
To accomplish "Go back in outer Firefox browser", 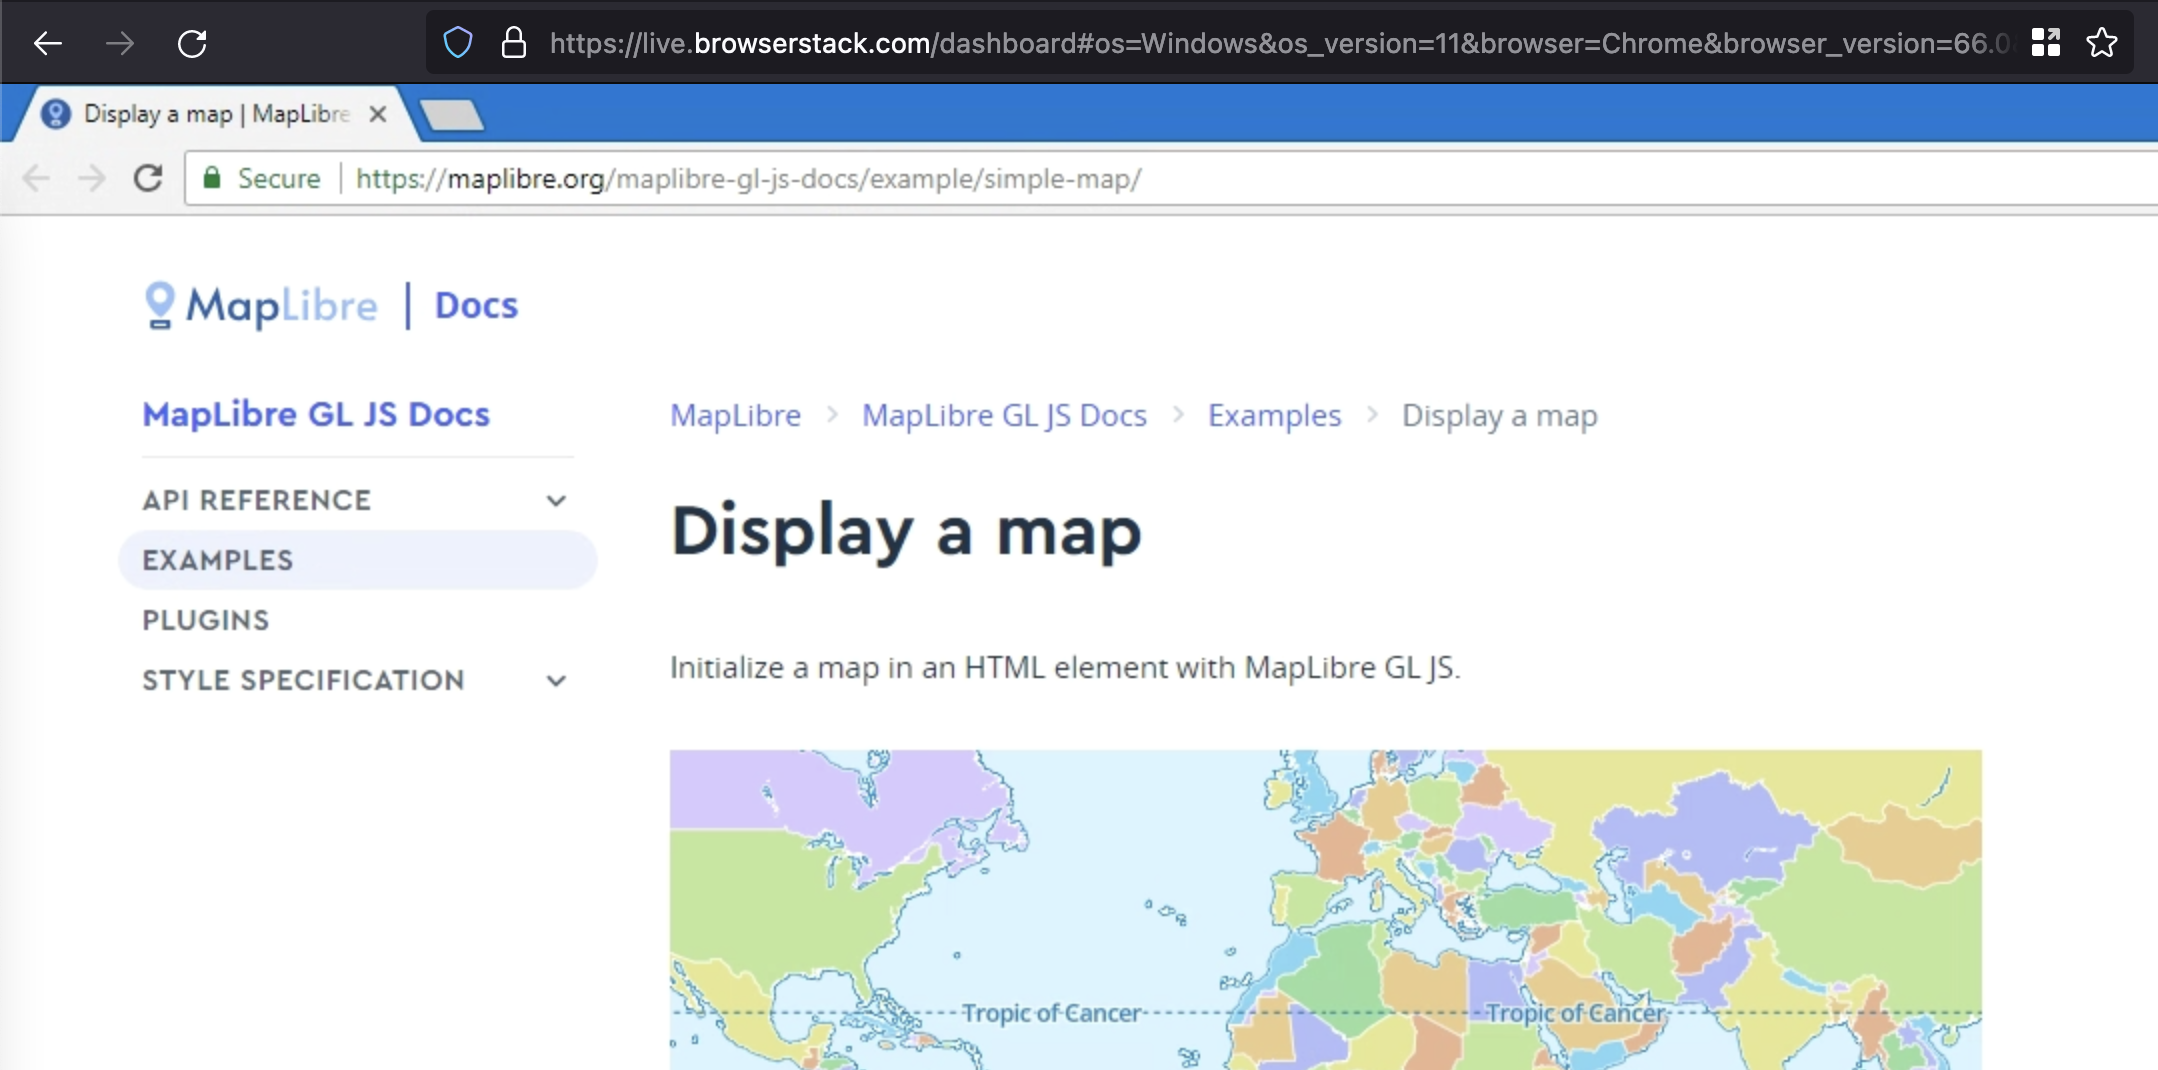I will click(x=48, y=43).
